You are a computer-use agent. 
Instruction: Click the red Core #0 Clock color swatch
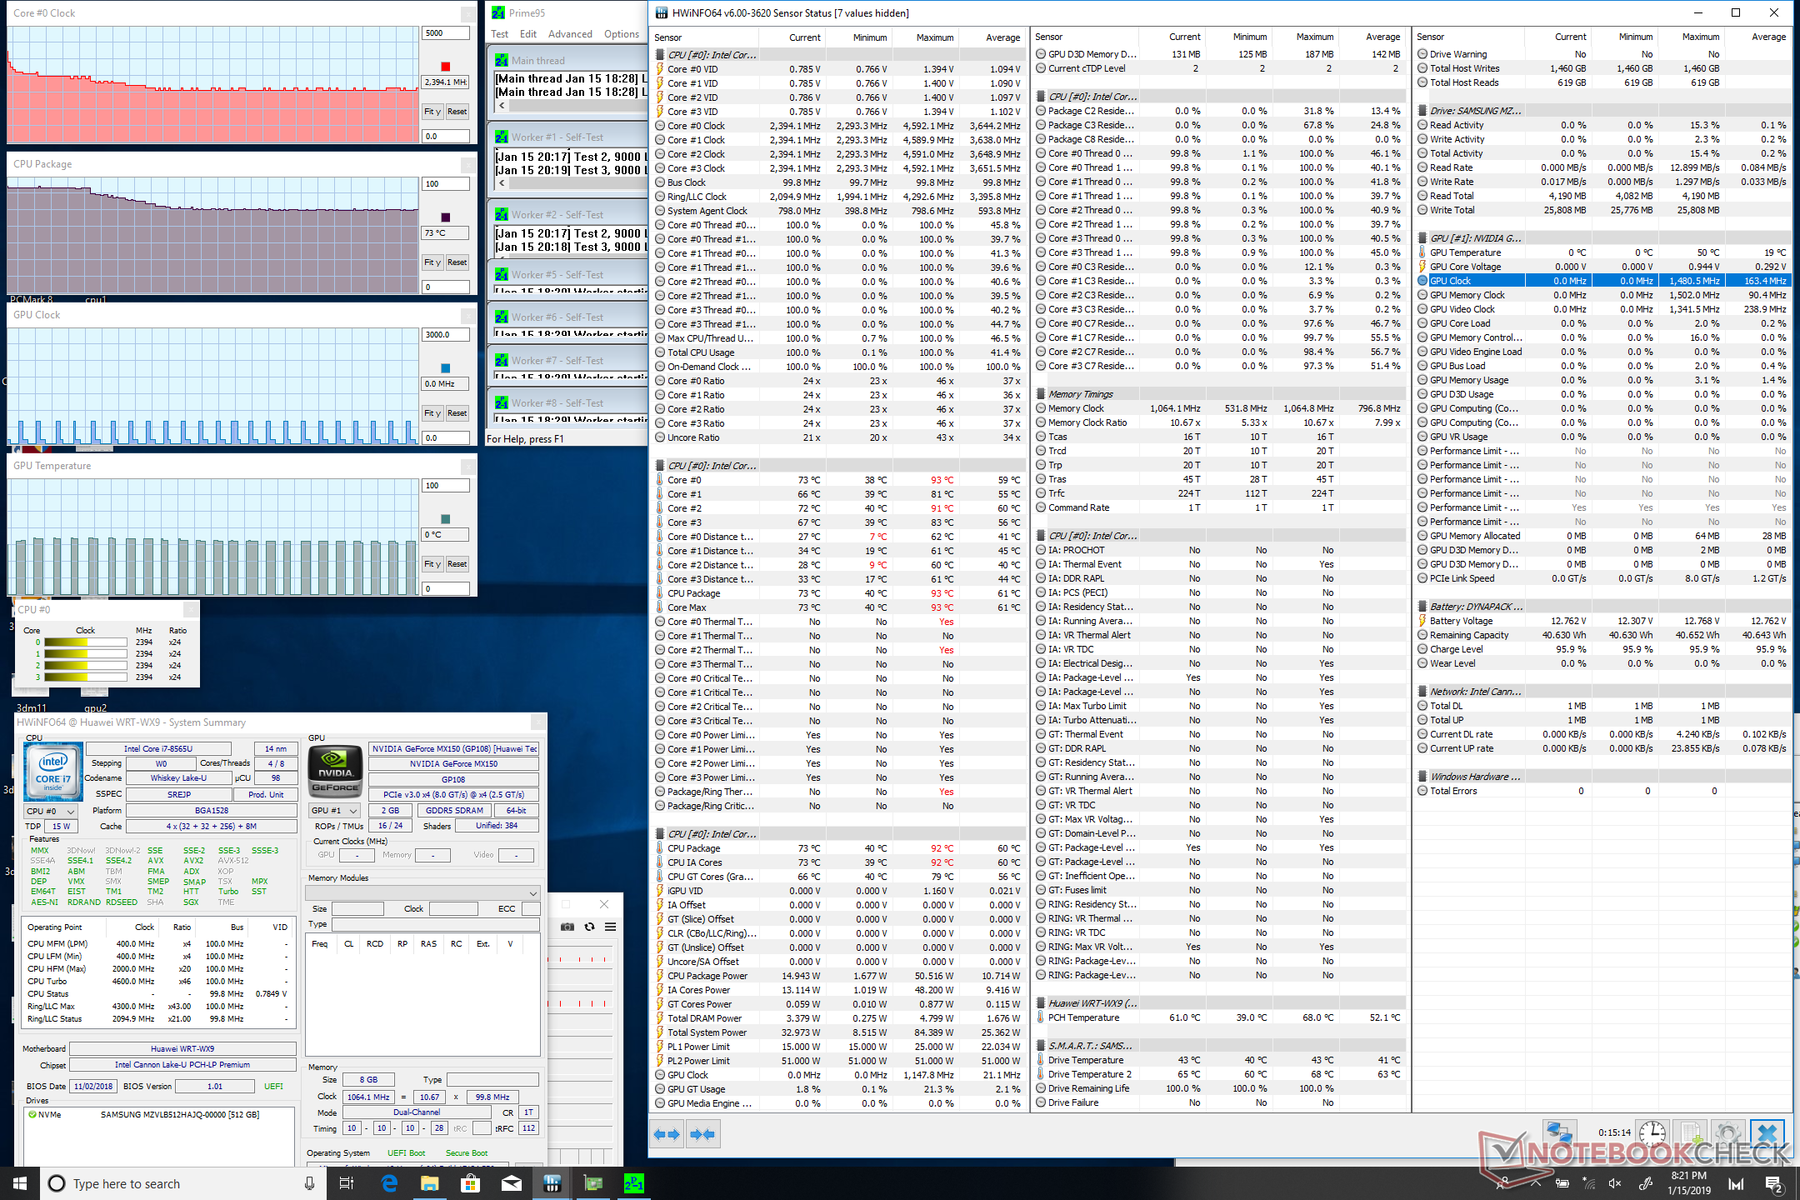[445, 67]
